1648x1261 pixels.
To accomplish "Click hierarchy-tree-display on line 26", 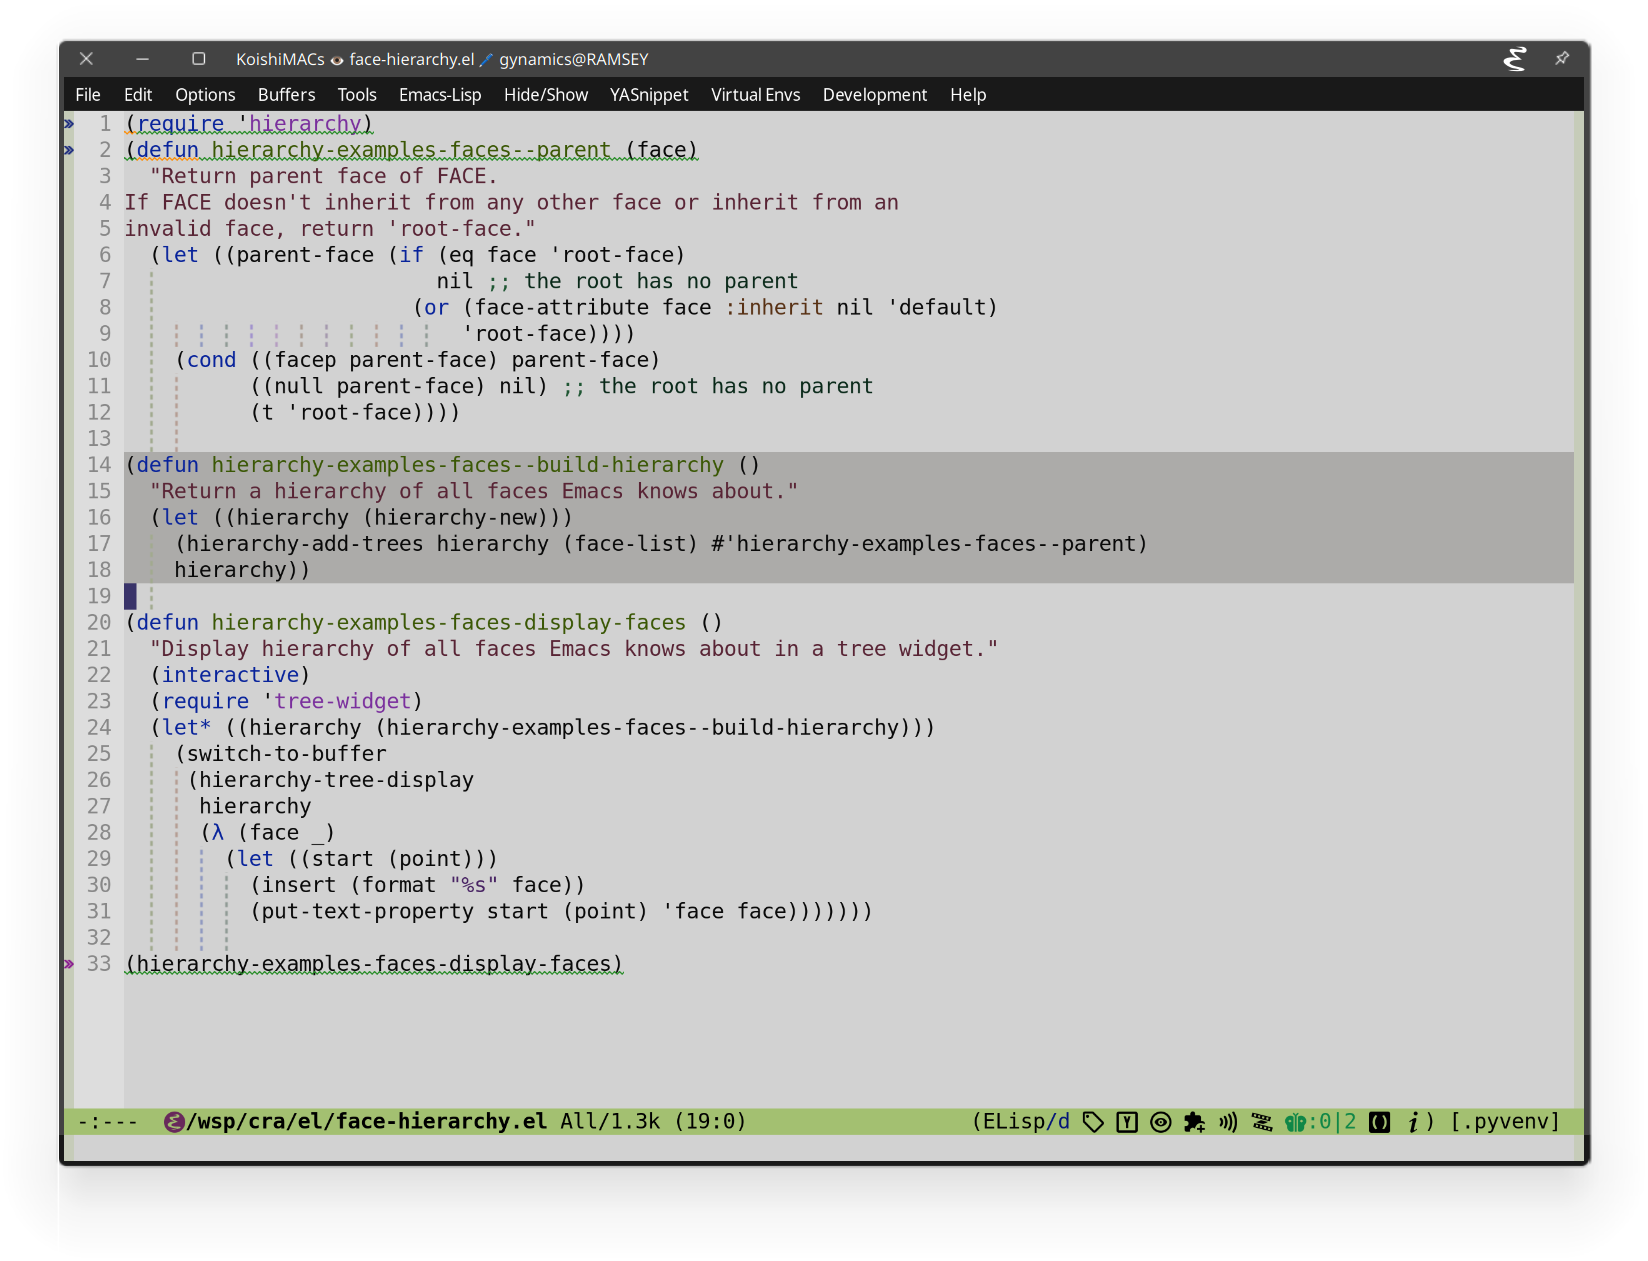I will coord(336,780).
